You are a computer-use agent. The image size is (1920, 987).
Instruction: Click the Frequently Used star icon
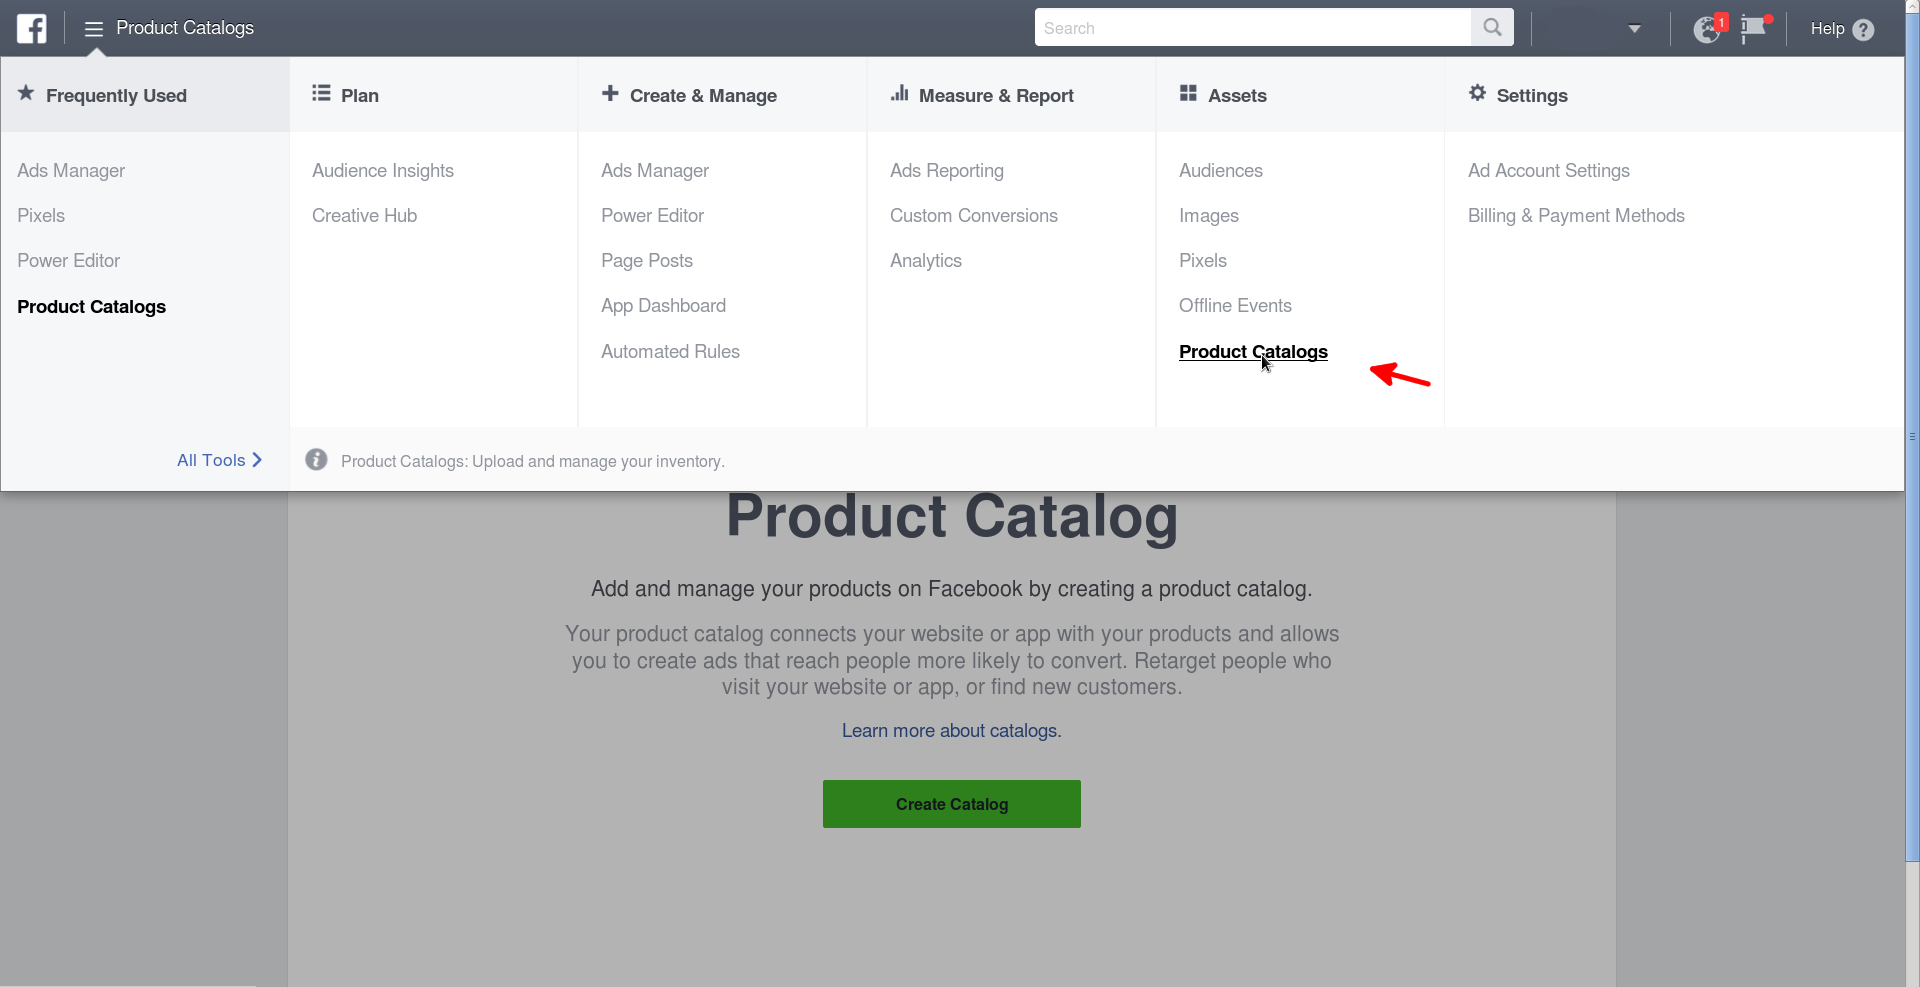pos(25,93)
